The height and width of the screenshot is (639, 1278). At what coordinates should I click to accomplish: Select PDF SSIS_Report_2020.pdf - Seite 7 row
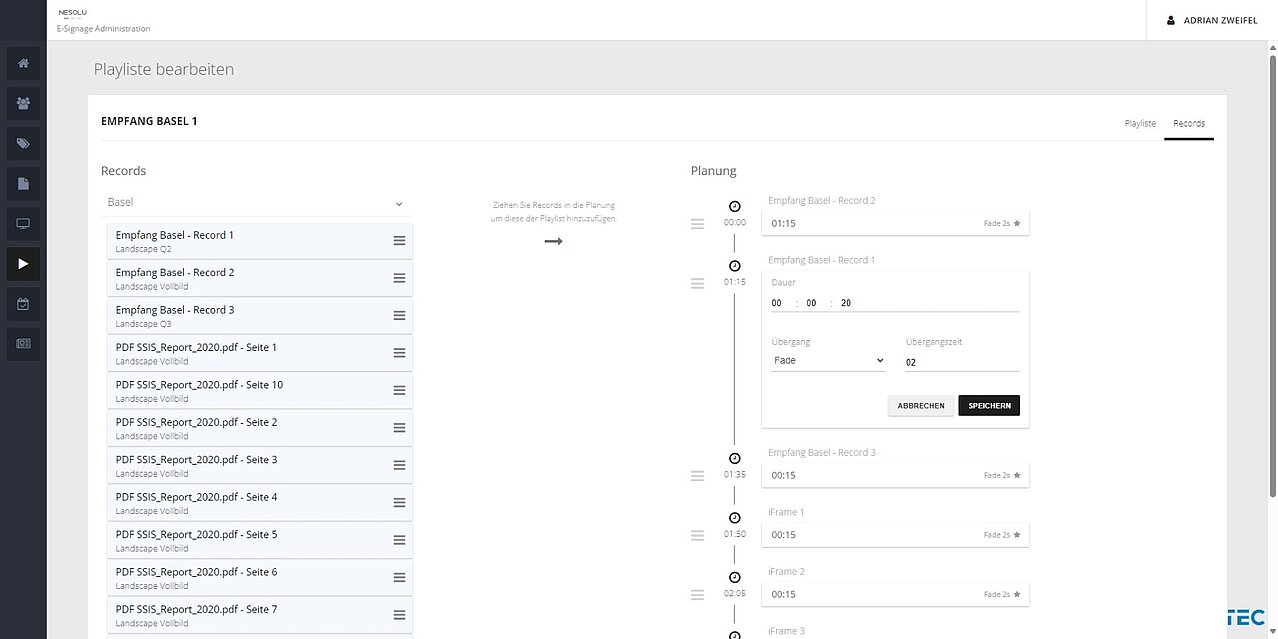260,615
